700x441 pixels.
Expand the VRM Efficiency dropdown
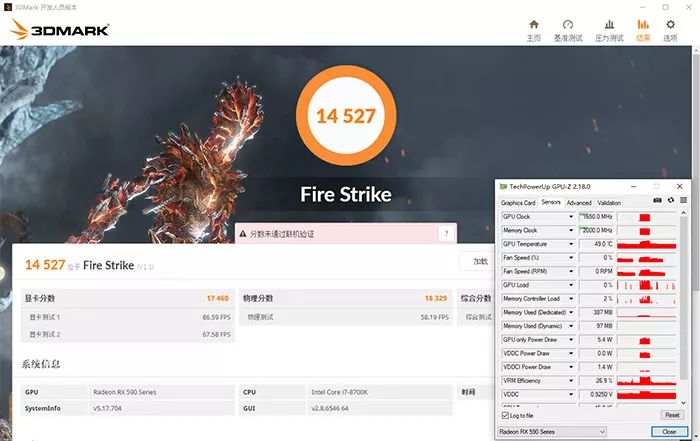[x=571, y=381]
